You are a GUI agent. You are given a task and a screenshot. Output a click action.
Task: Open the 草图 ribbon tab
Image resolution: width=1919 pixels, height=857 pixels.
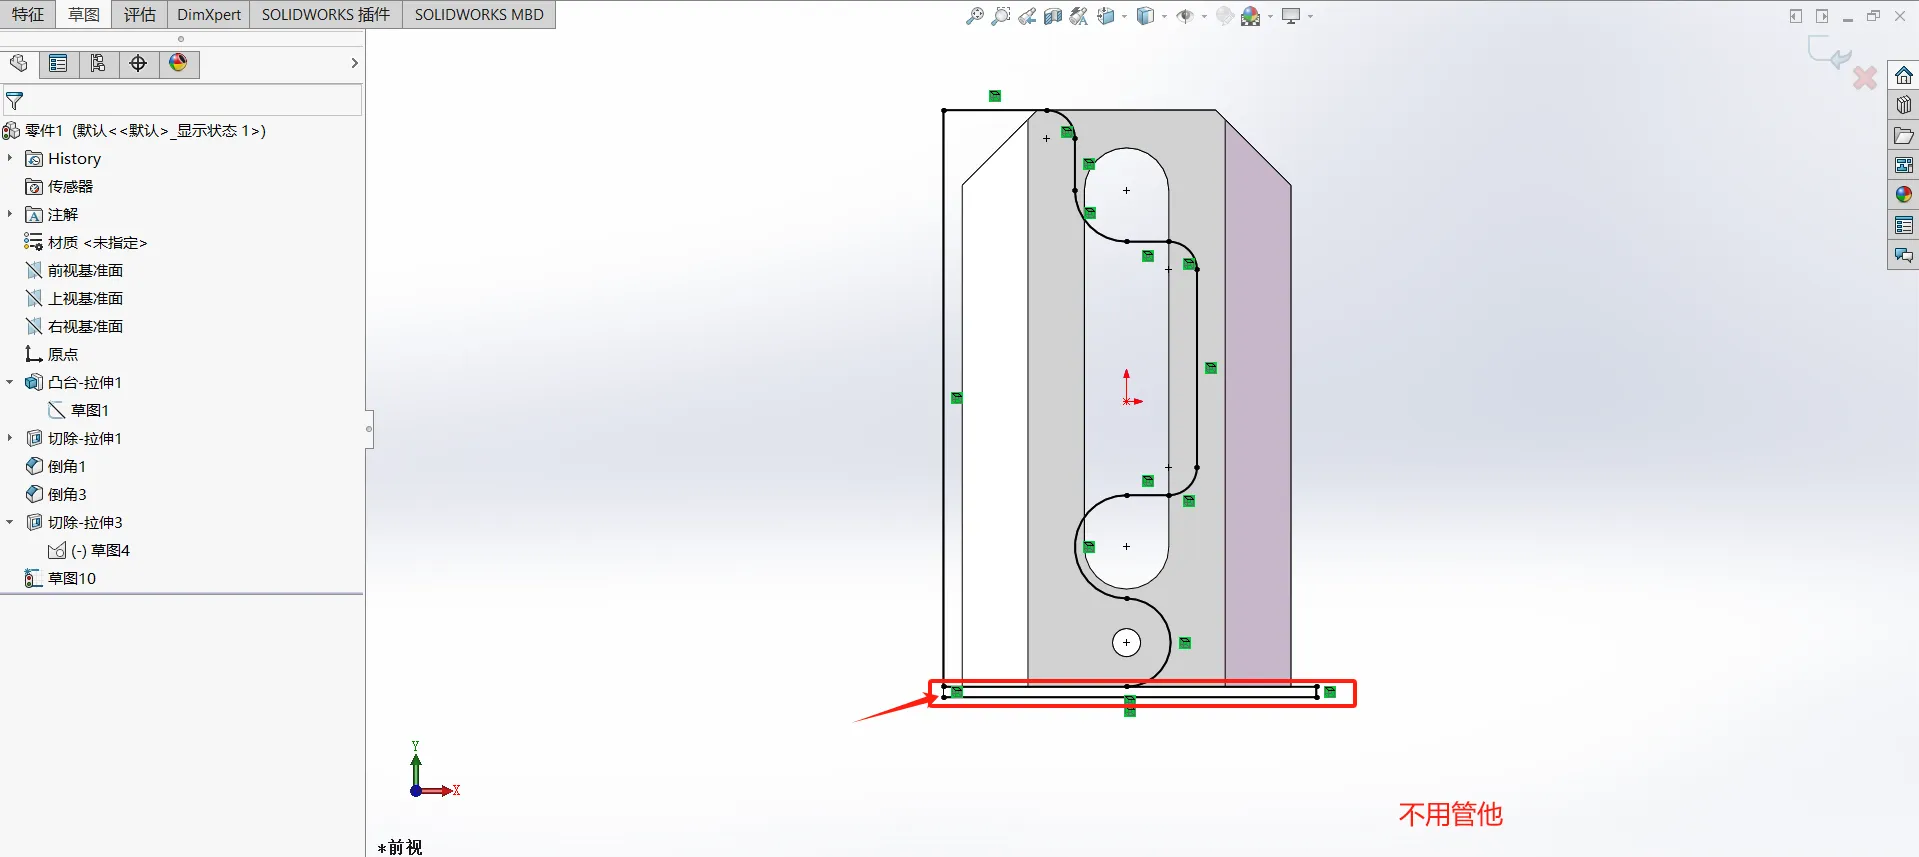(x=84, y=14)
